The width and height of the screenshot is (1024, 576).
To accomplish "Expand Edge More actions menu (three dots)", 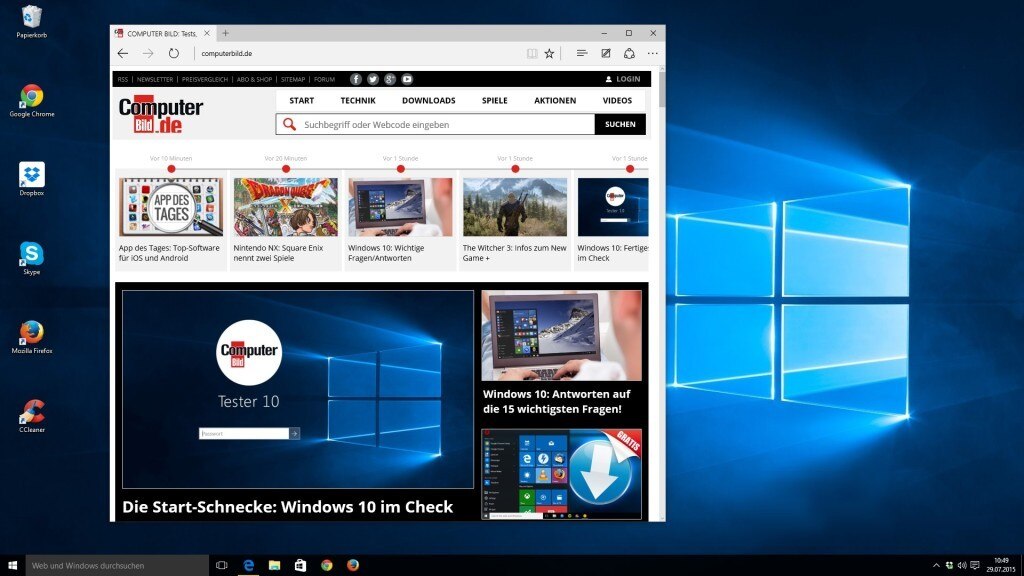I will click(x=653, y=53).
